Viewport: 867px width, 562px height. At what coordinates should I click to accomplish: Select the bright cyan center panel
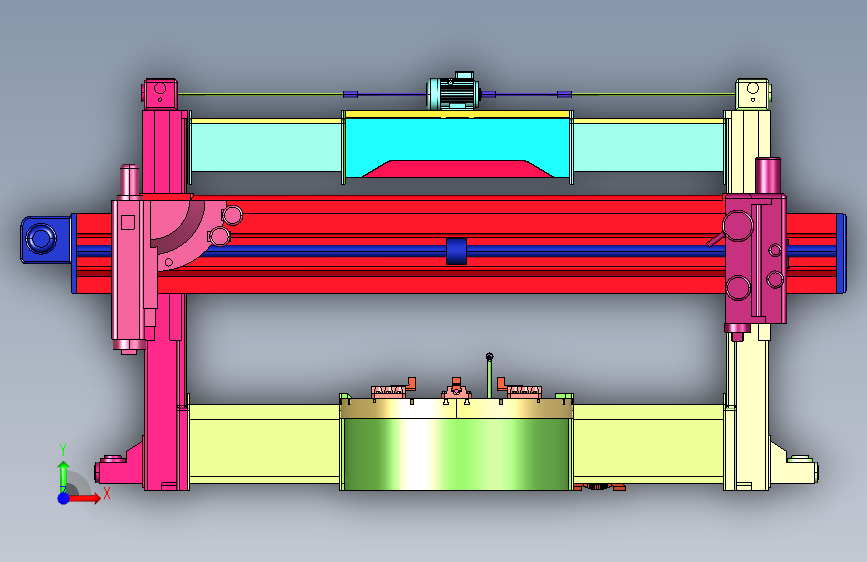[x=457, y=140]
